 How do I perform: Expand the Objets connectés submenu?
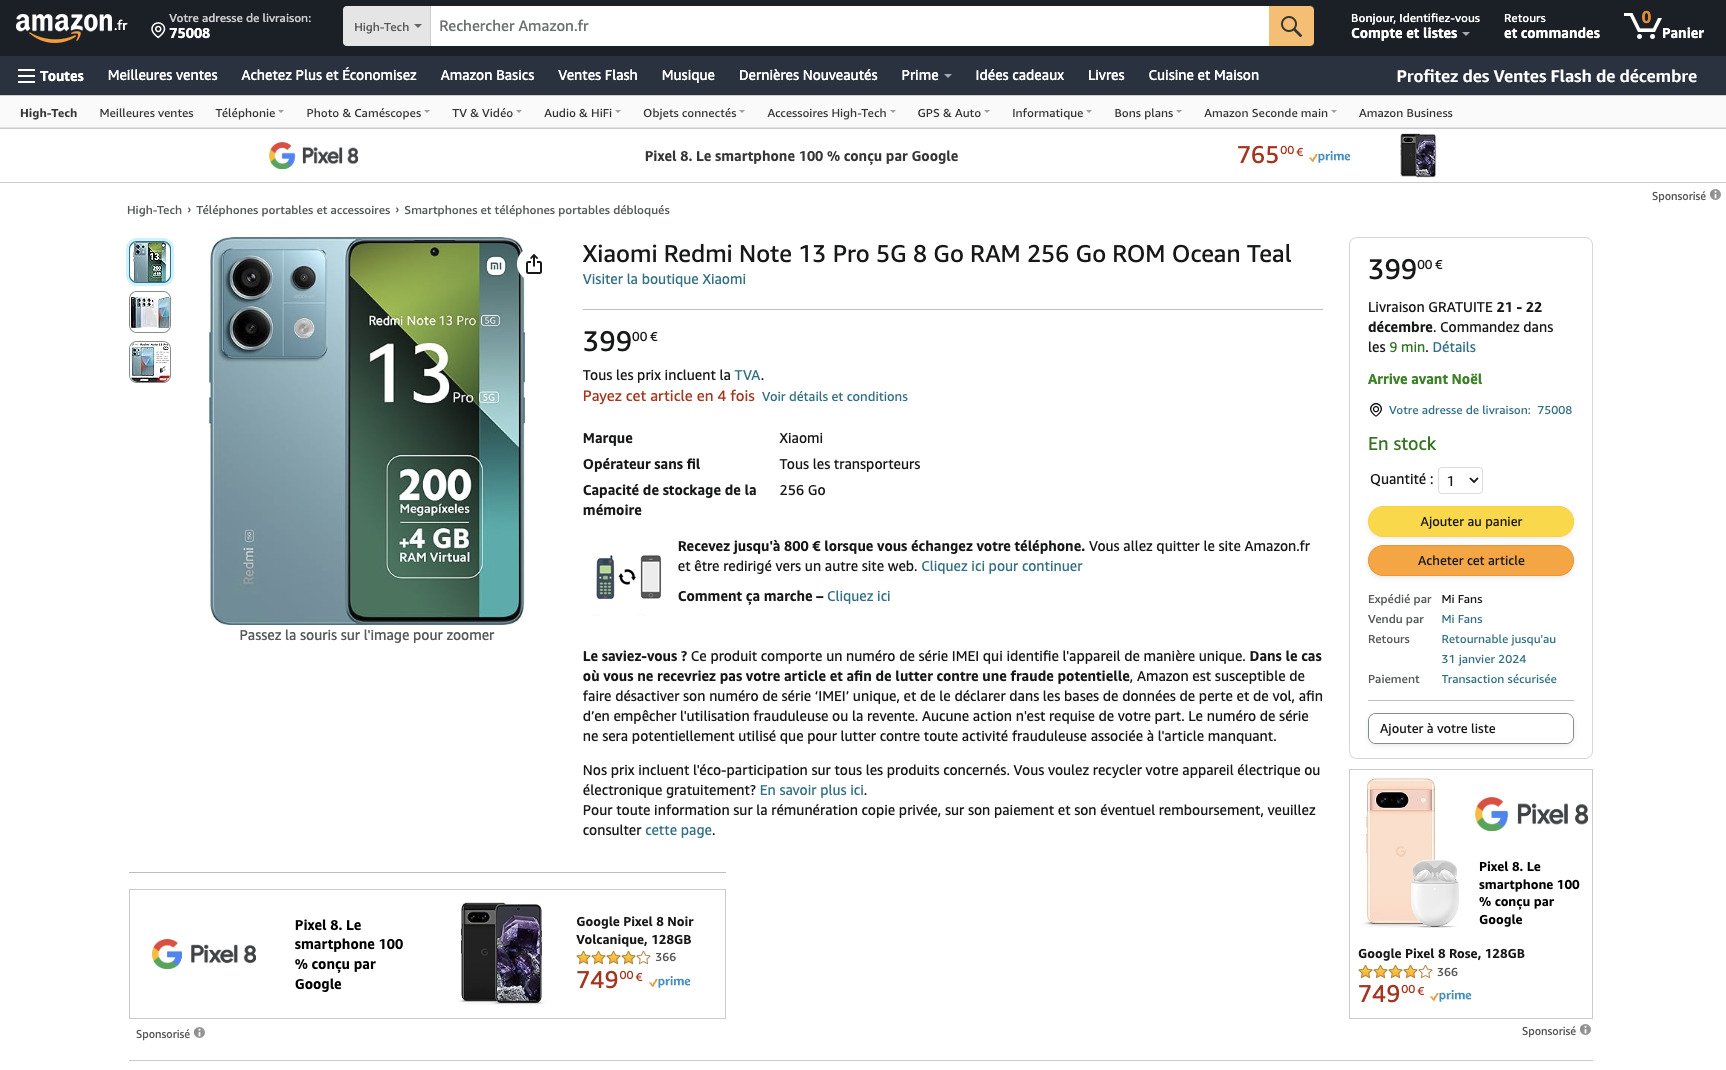(694, 113)
